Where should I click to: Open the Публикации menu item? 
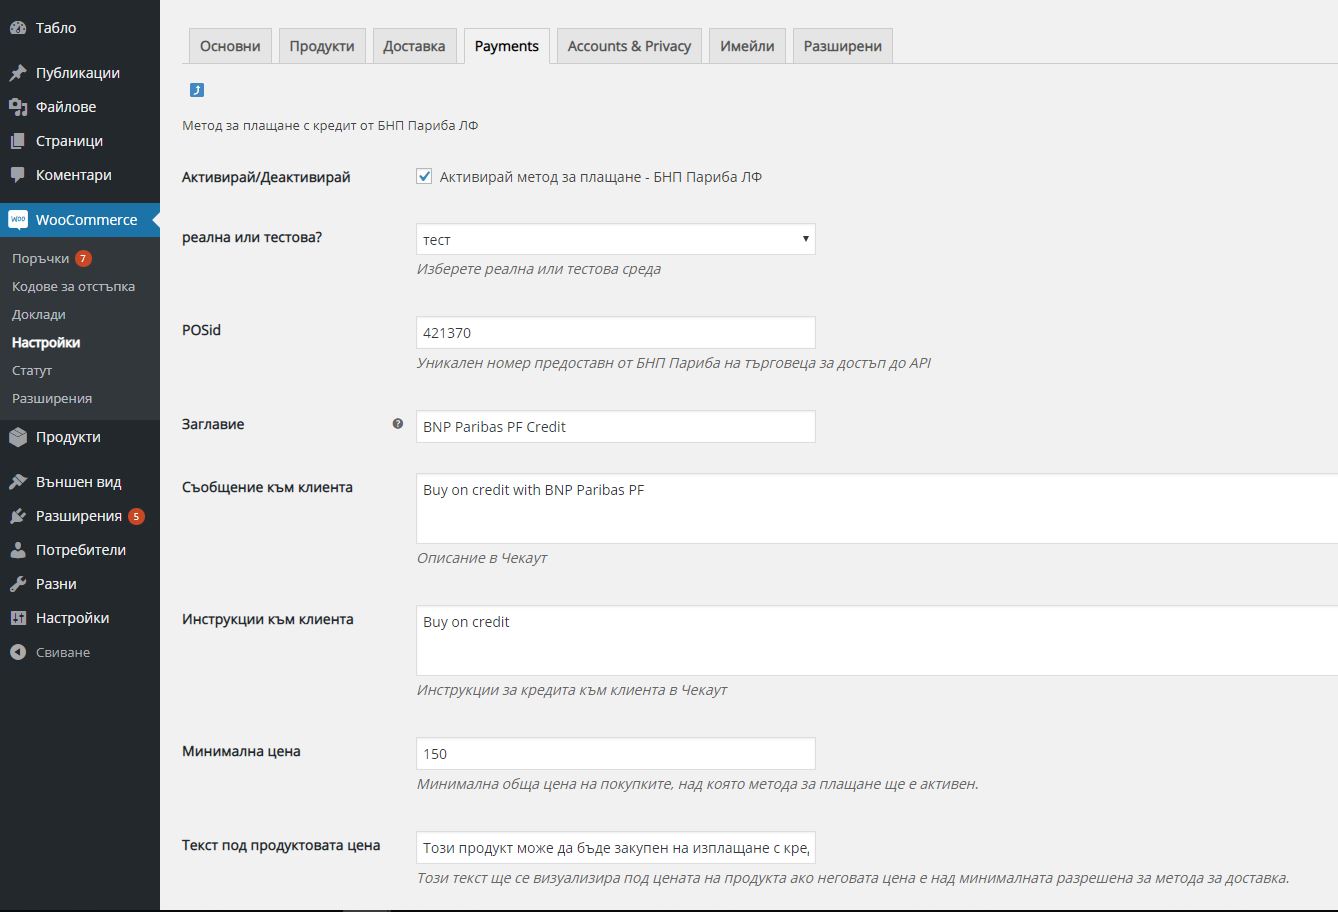click(x=80, y=73)
